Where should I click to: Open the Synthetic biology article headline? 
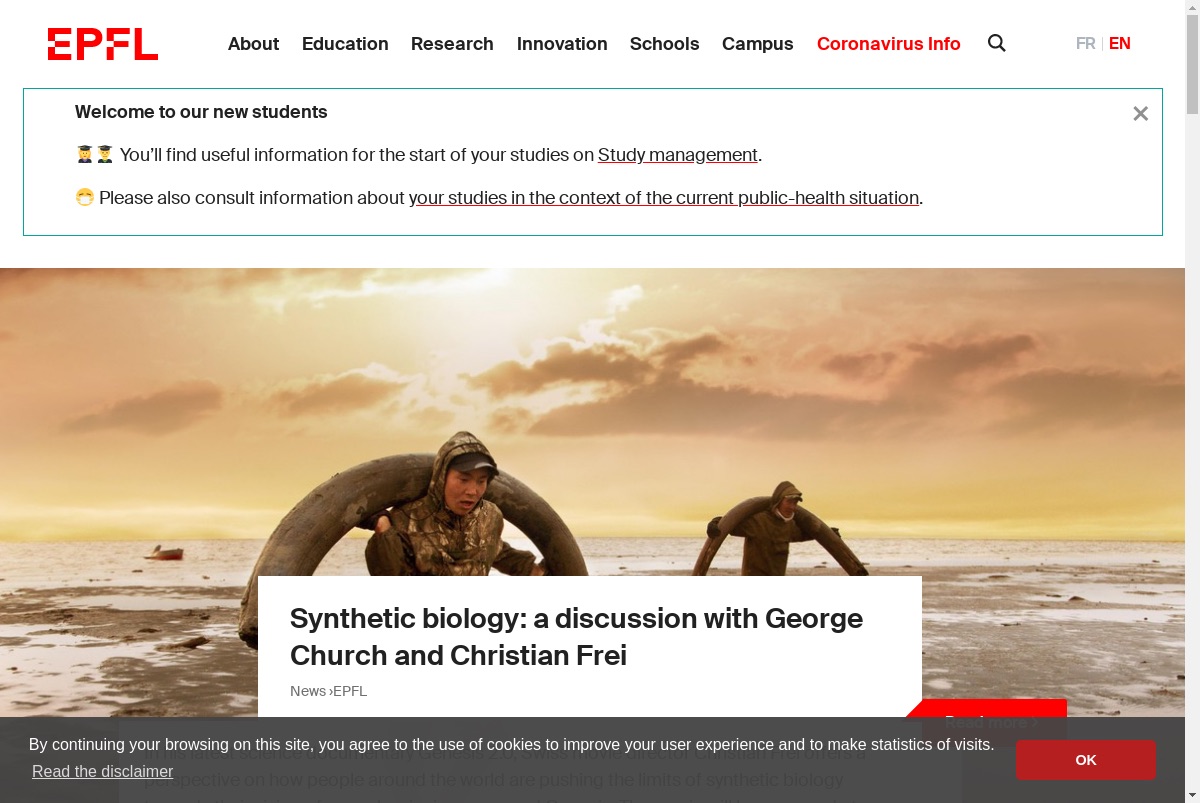[576, 636]
